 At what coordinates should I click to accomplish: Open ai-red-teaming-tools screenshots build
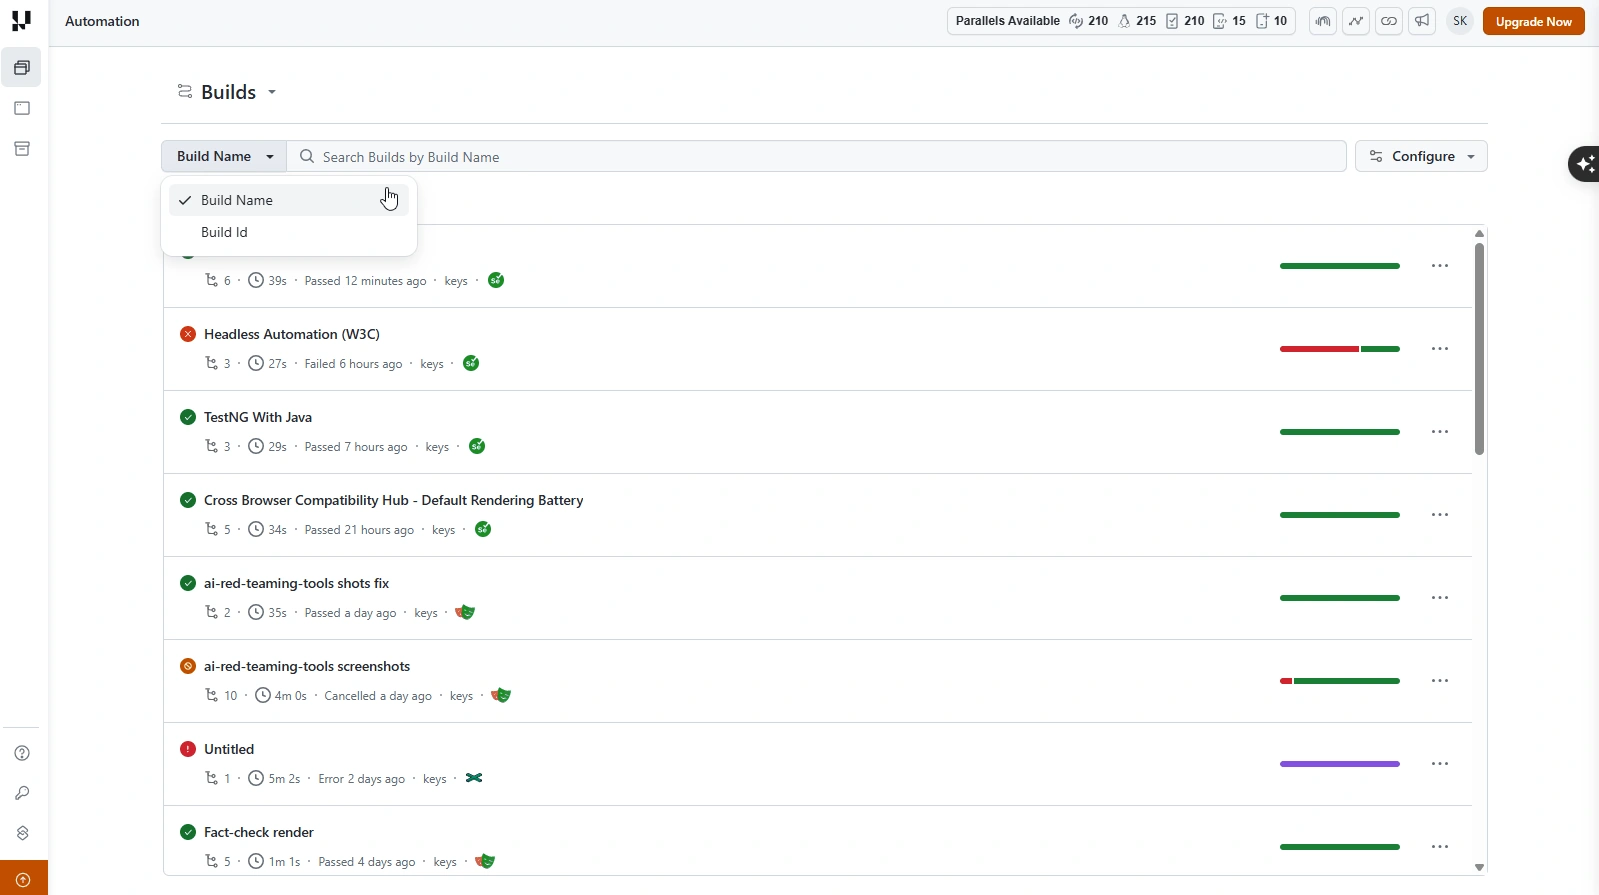(x=307, y=666)
